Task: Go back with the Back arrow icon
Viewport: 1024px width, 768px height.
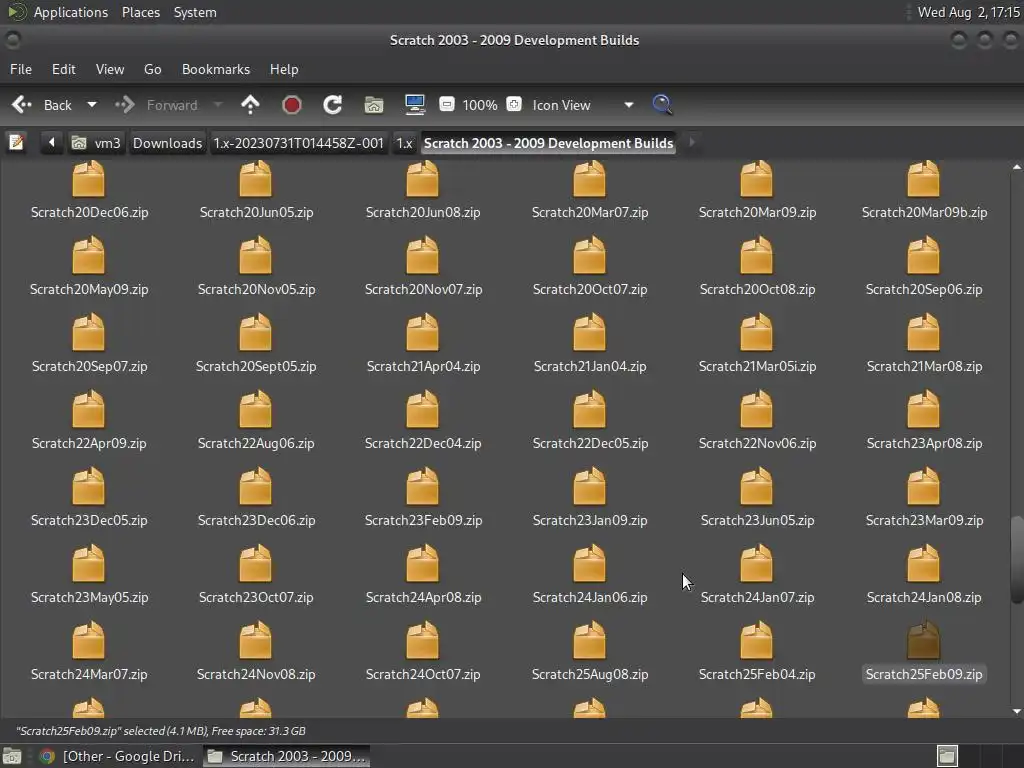Action: [22, 104]
